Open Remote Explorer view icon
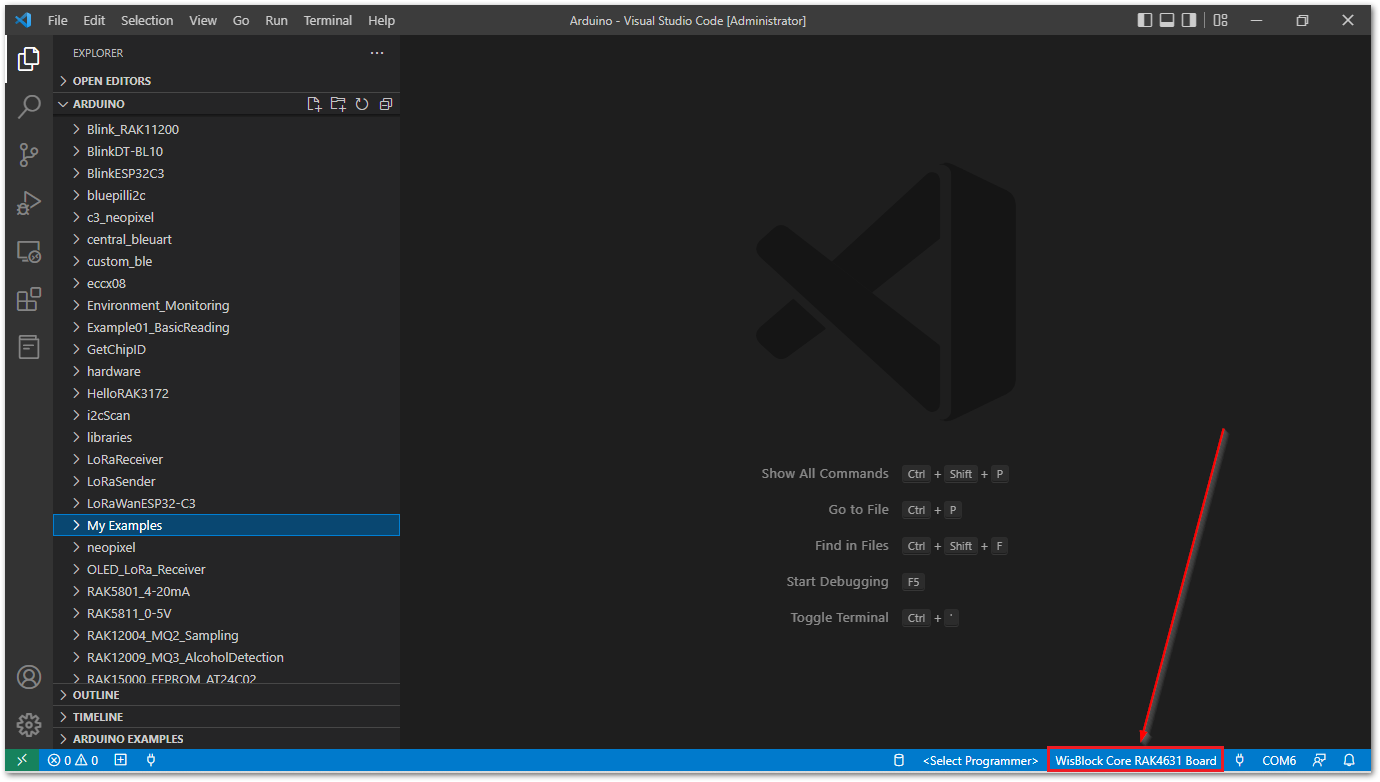 (29, 251)
